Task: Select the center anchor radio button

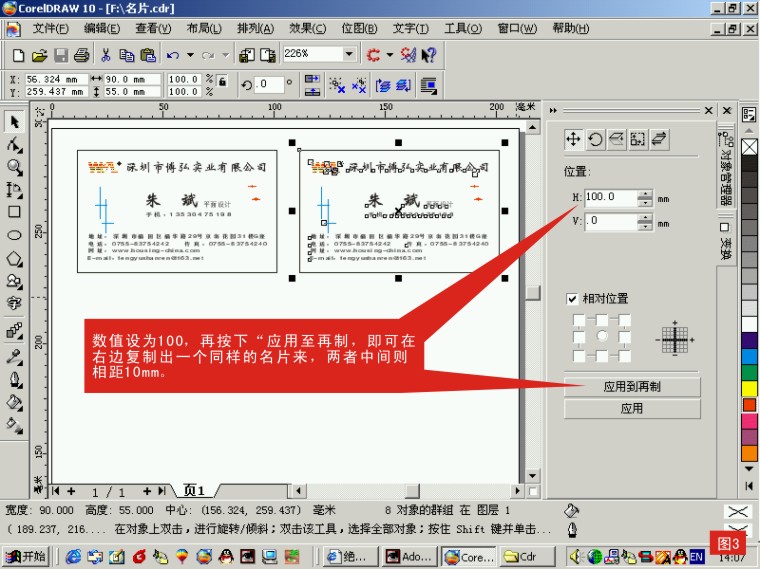Action: (602, 336)
